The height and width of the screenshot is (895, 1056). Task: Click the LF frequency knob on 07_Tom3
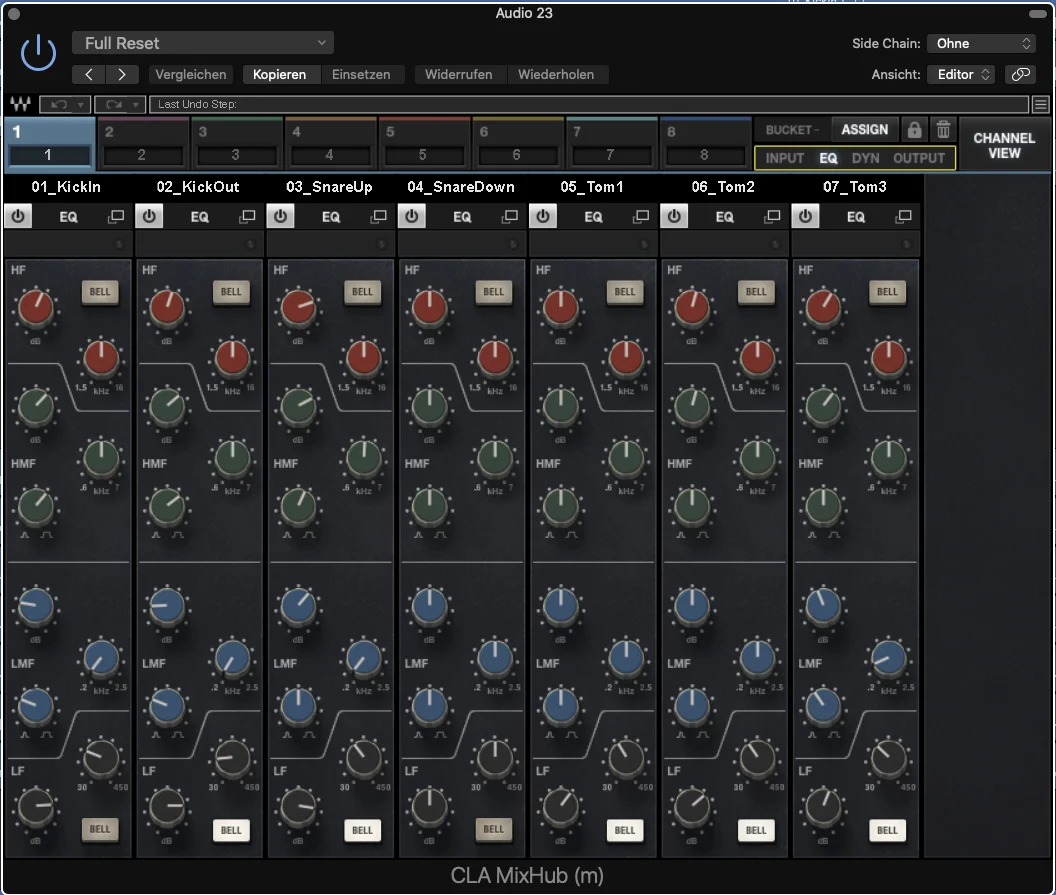pyautogui.click(x=888, y=759)
